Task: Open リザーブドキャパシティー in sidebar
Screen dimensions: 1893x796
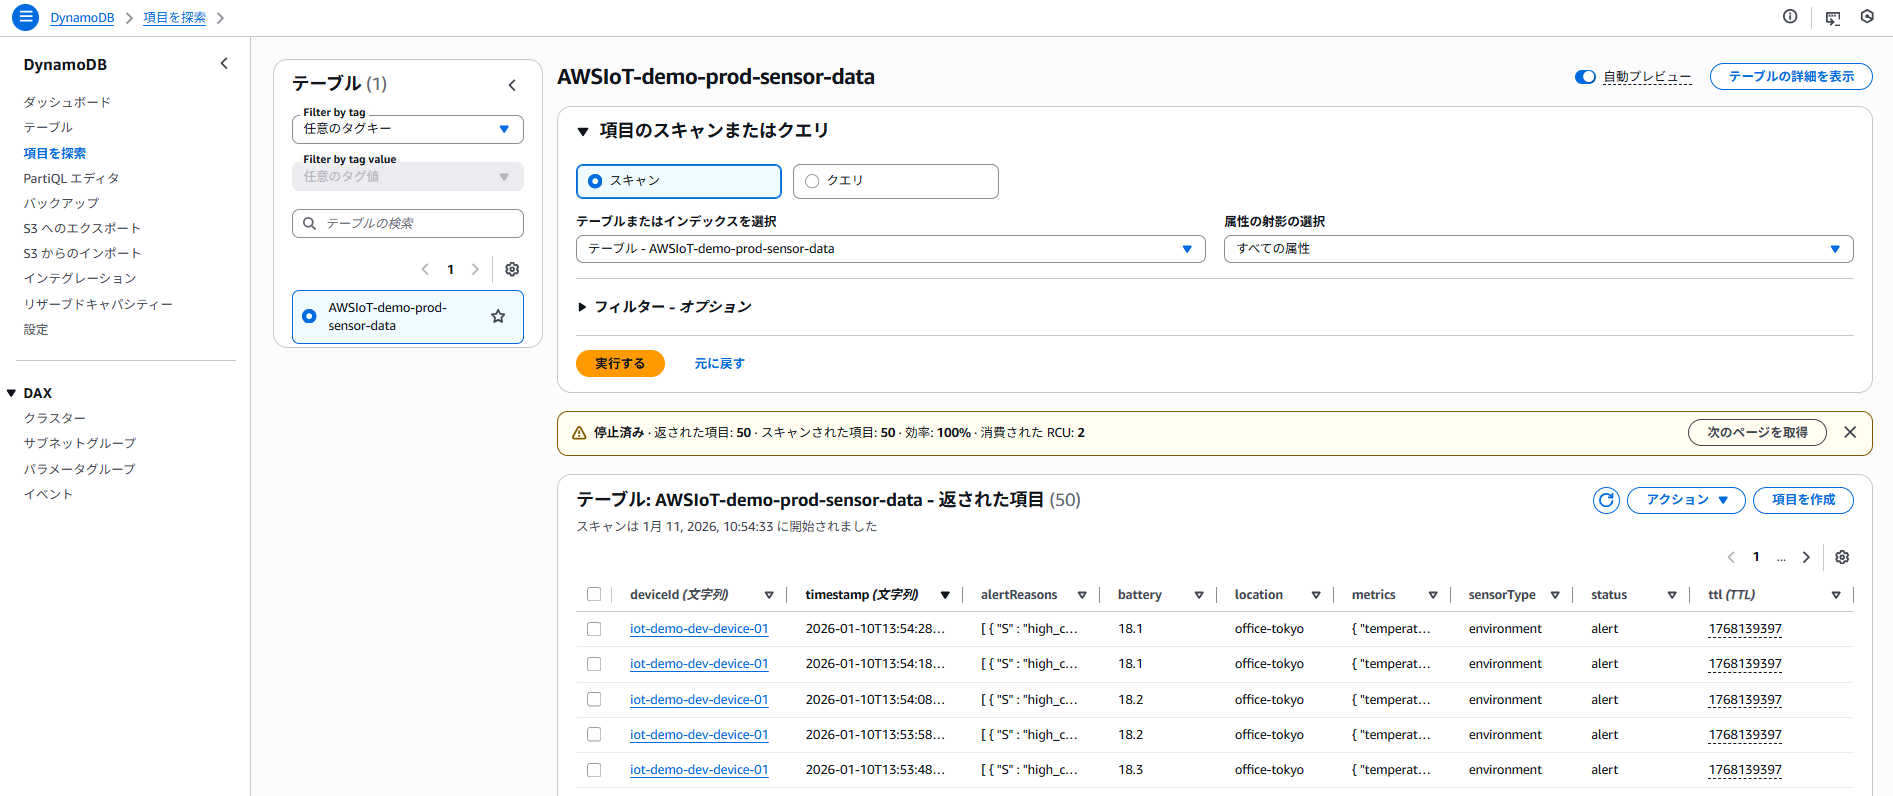Action: click(x=98, y=304)
